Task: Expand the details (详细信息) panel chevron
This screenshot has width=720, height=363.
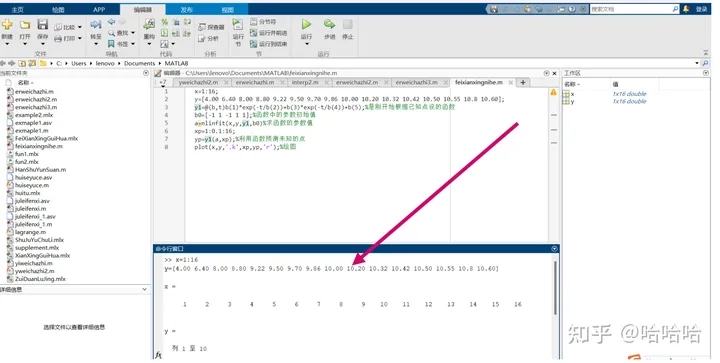Action: tap(145, 290)
